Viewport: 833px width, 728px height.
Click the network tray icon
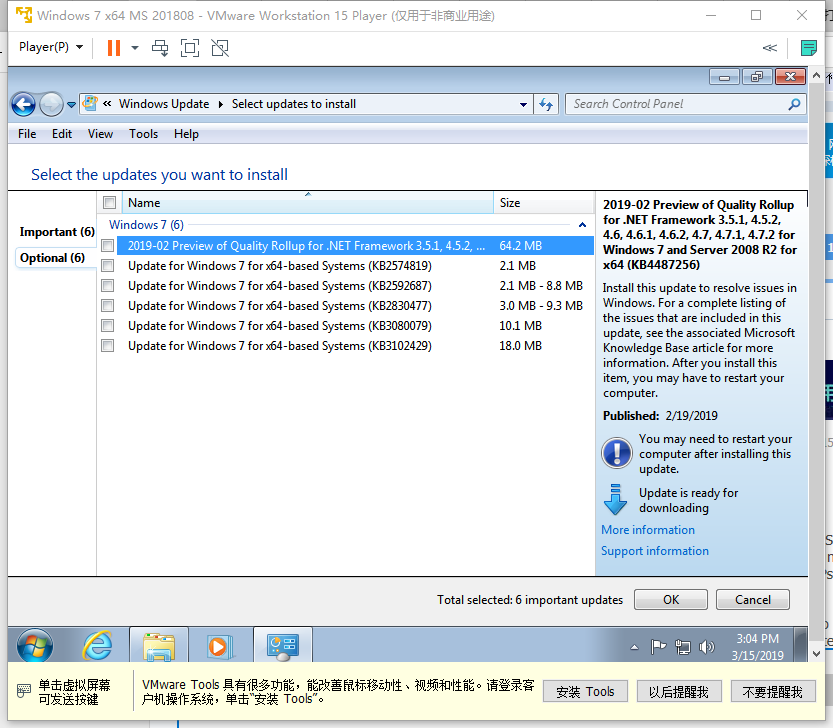tap(683, 647)
